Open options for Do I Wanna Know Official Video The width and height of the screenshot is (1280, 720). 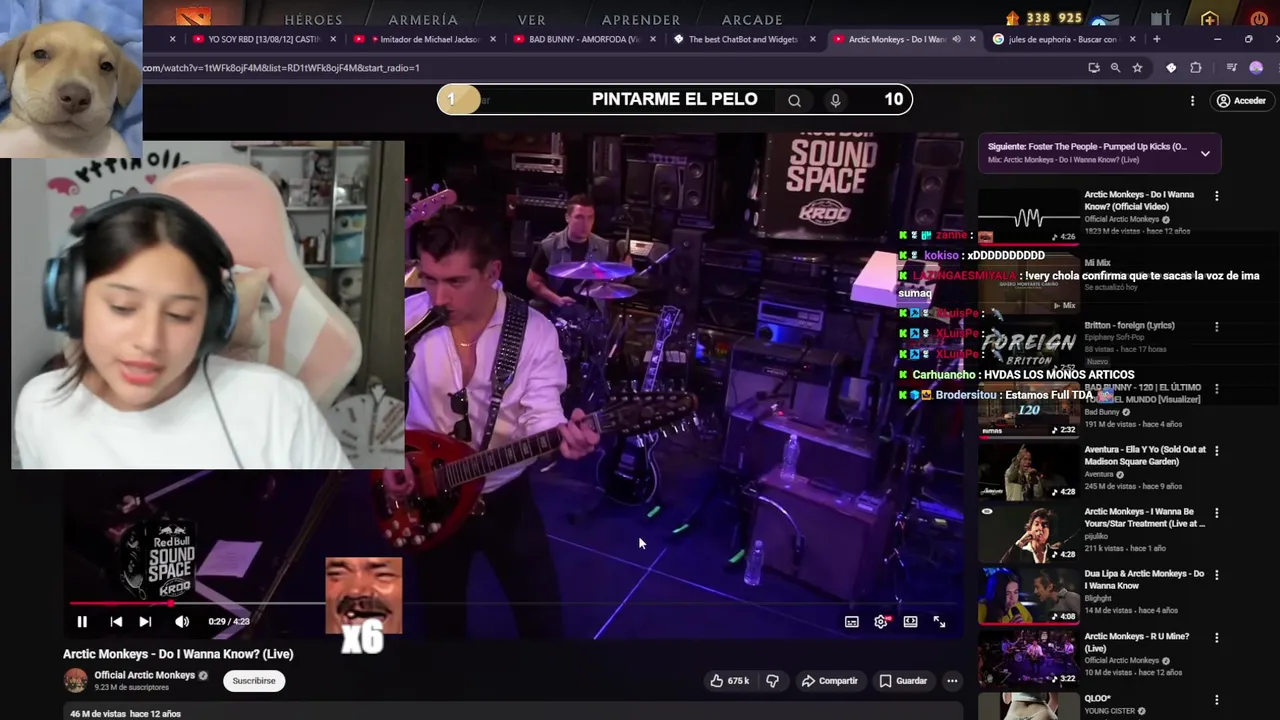pos(1216,196)
